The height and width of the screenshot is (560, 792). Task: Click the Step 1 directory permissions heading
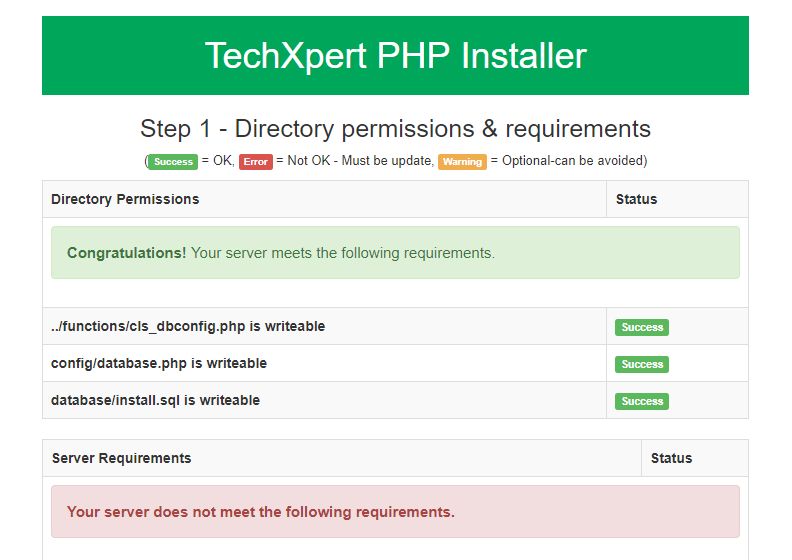click(x=395, y=129)
